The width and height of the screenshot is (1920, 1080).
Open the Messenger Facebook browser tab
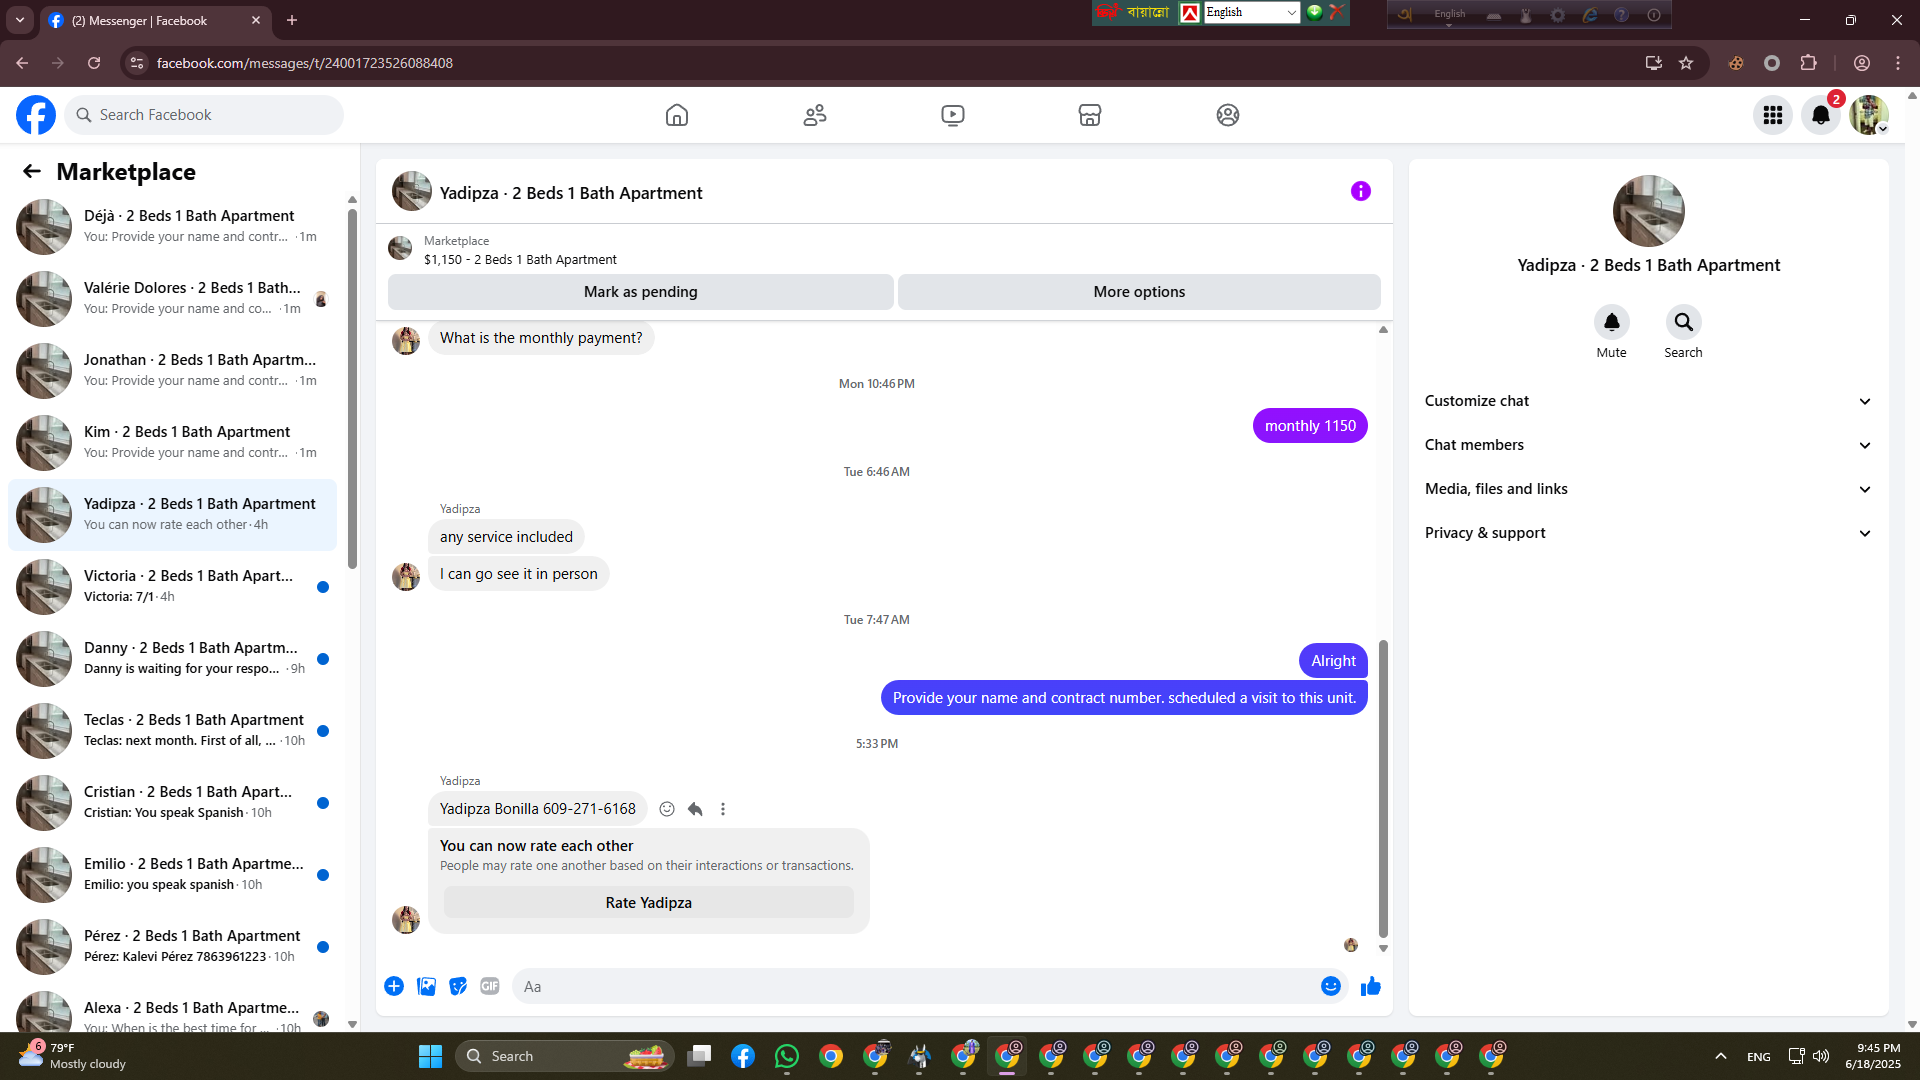tap(155, 20)
